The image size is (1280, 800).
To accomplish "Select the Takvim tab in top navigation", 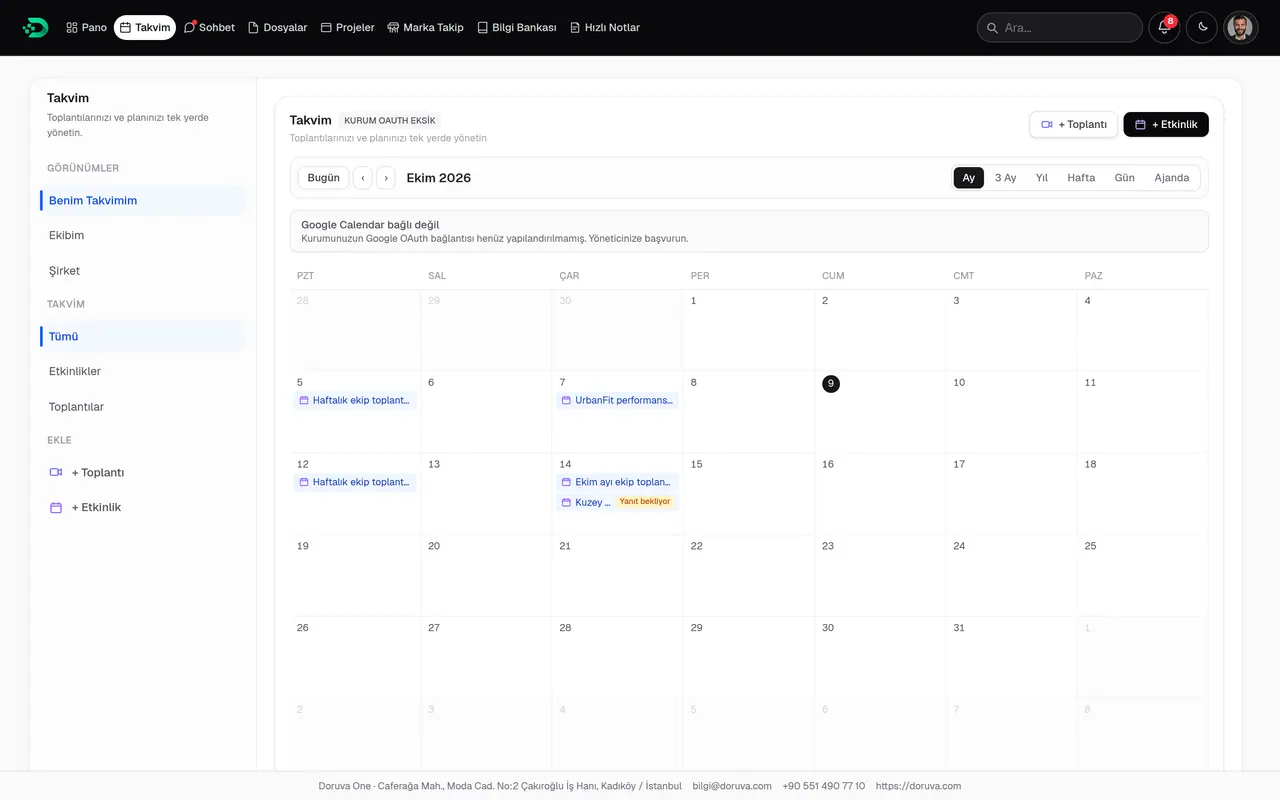I will pyautogui.click(x=145, y=28).
